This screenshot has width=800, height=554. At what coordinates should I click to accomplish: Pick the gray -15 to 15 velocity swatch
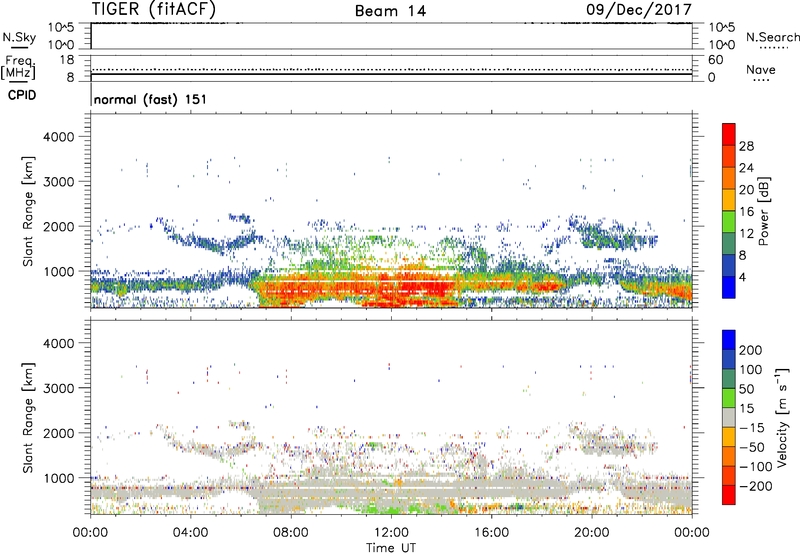click(729, 417)
